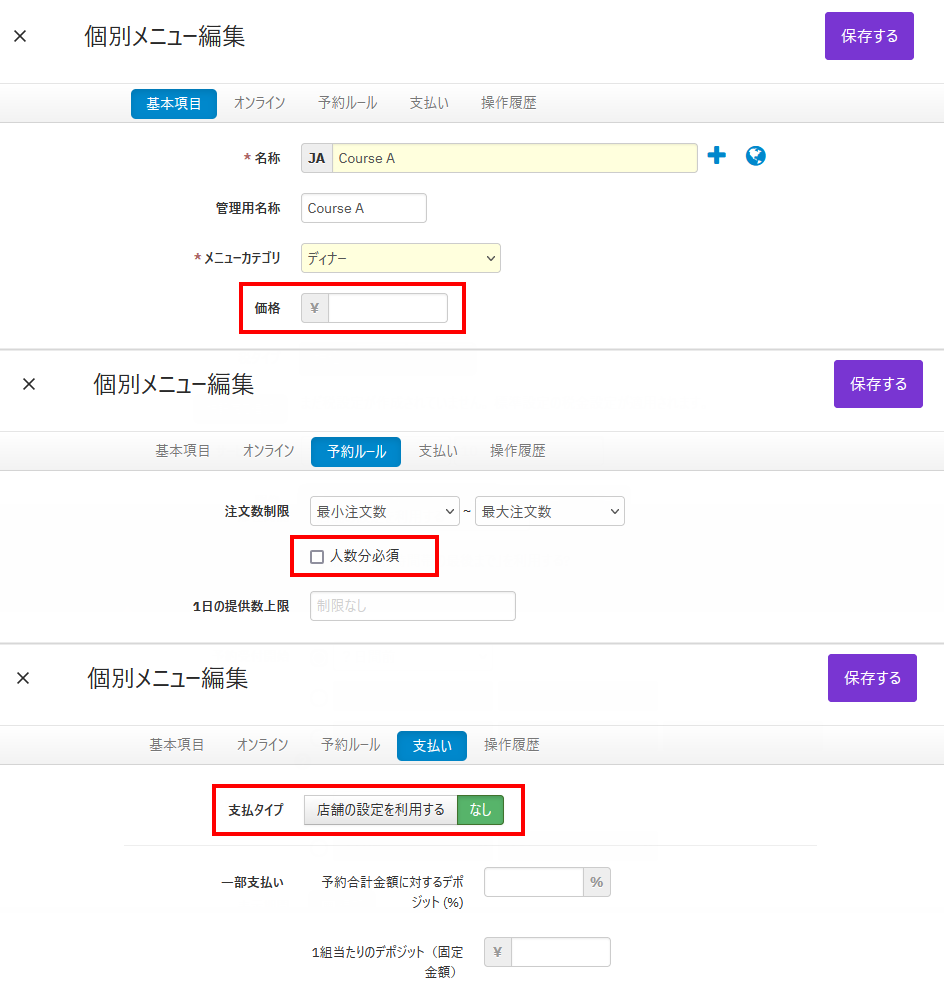Click the 1日の提供数上限 input field
The width and height of the screenshot is (944, 989).
[412, 606]
